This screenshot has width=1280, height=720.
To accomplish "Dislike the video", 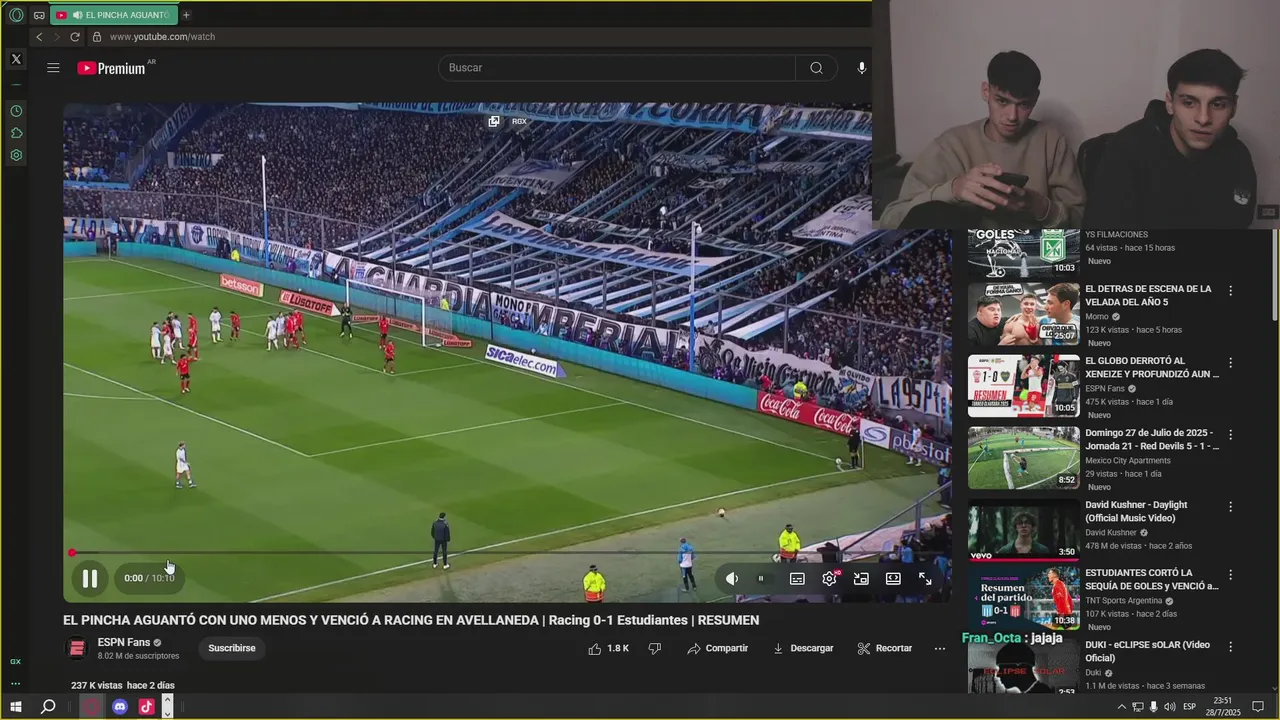I will pos(655,648).
